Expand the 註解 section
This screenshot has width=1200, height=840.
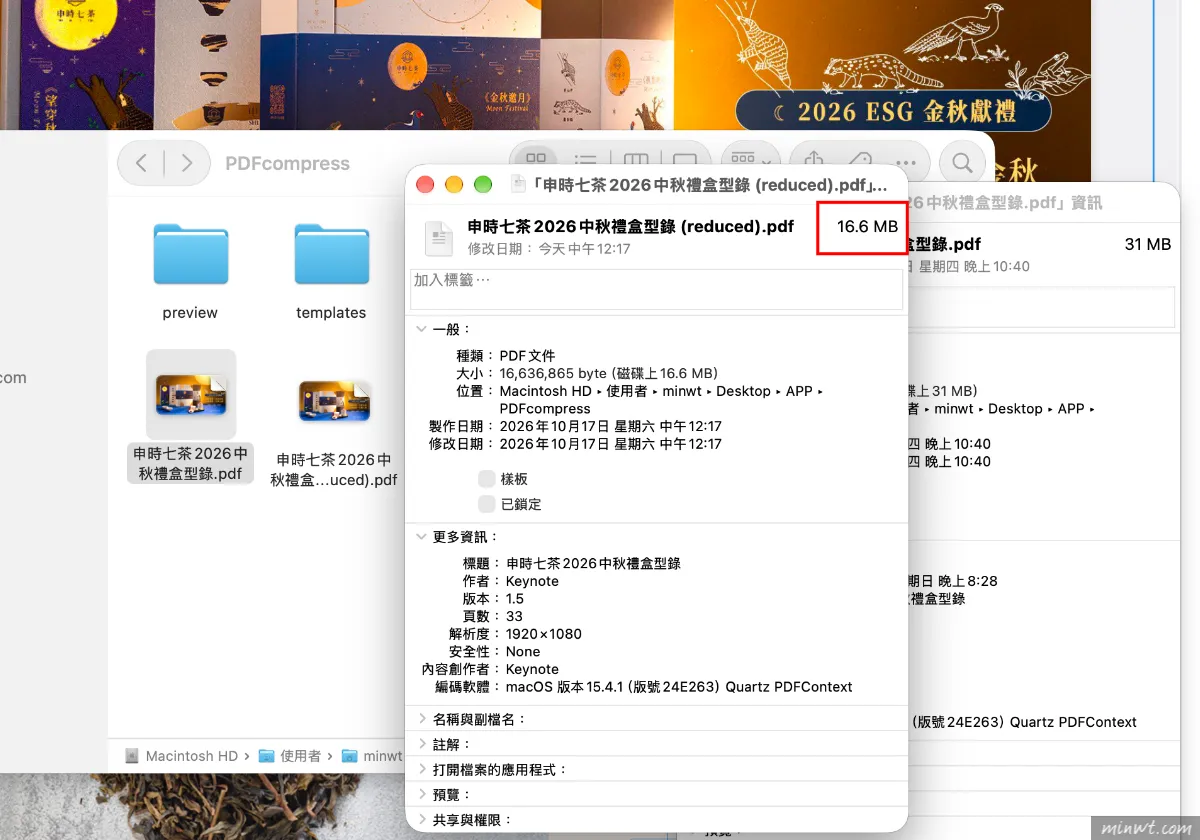coord(422,744)
